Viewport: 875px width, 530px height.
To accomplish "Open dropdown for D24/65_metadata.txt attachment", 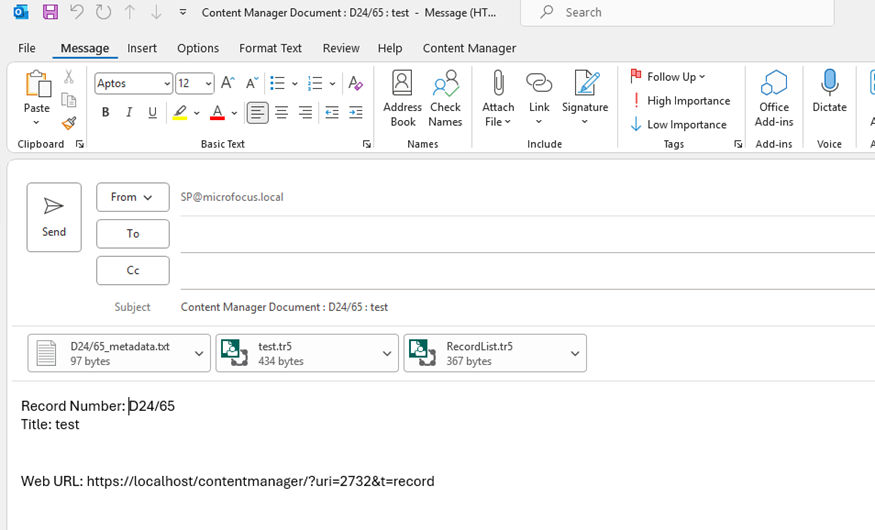I will [x=199, y=353].
